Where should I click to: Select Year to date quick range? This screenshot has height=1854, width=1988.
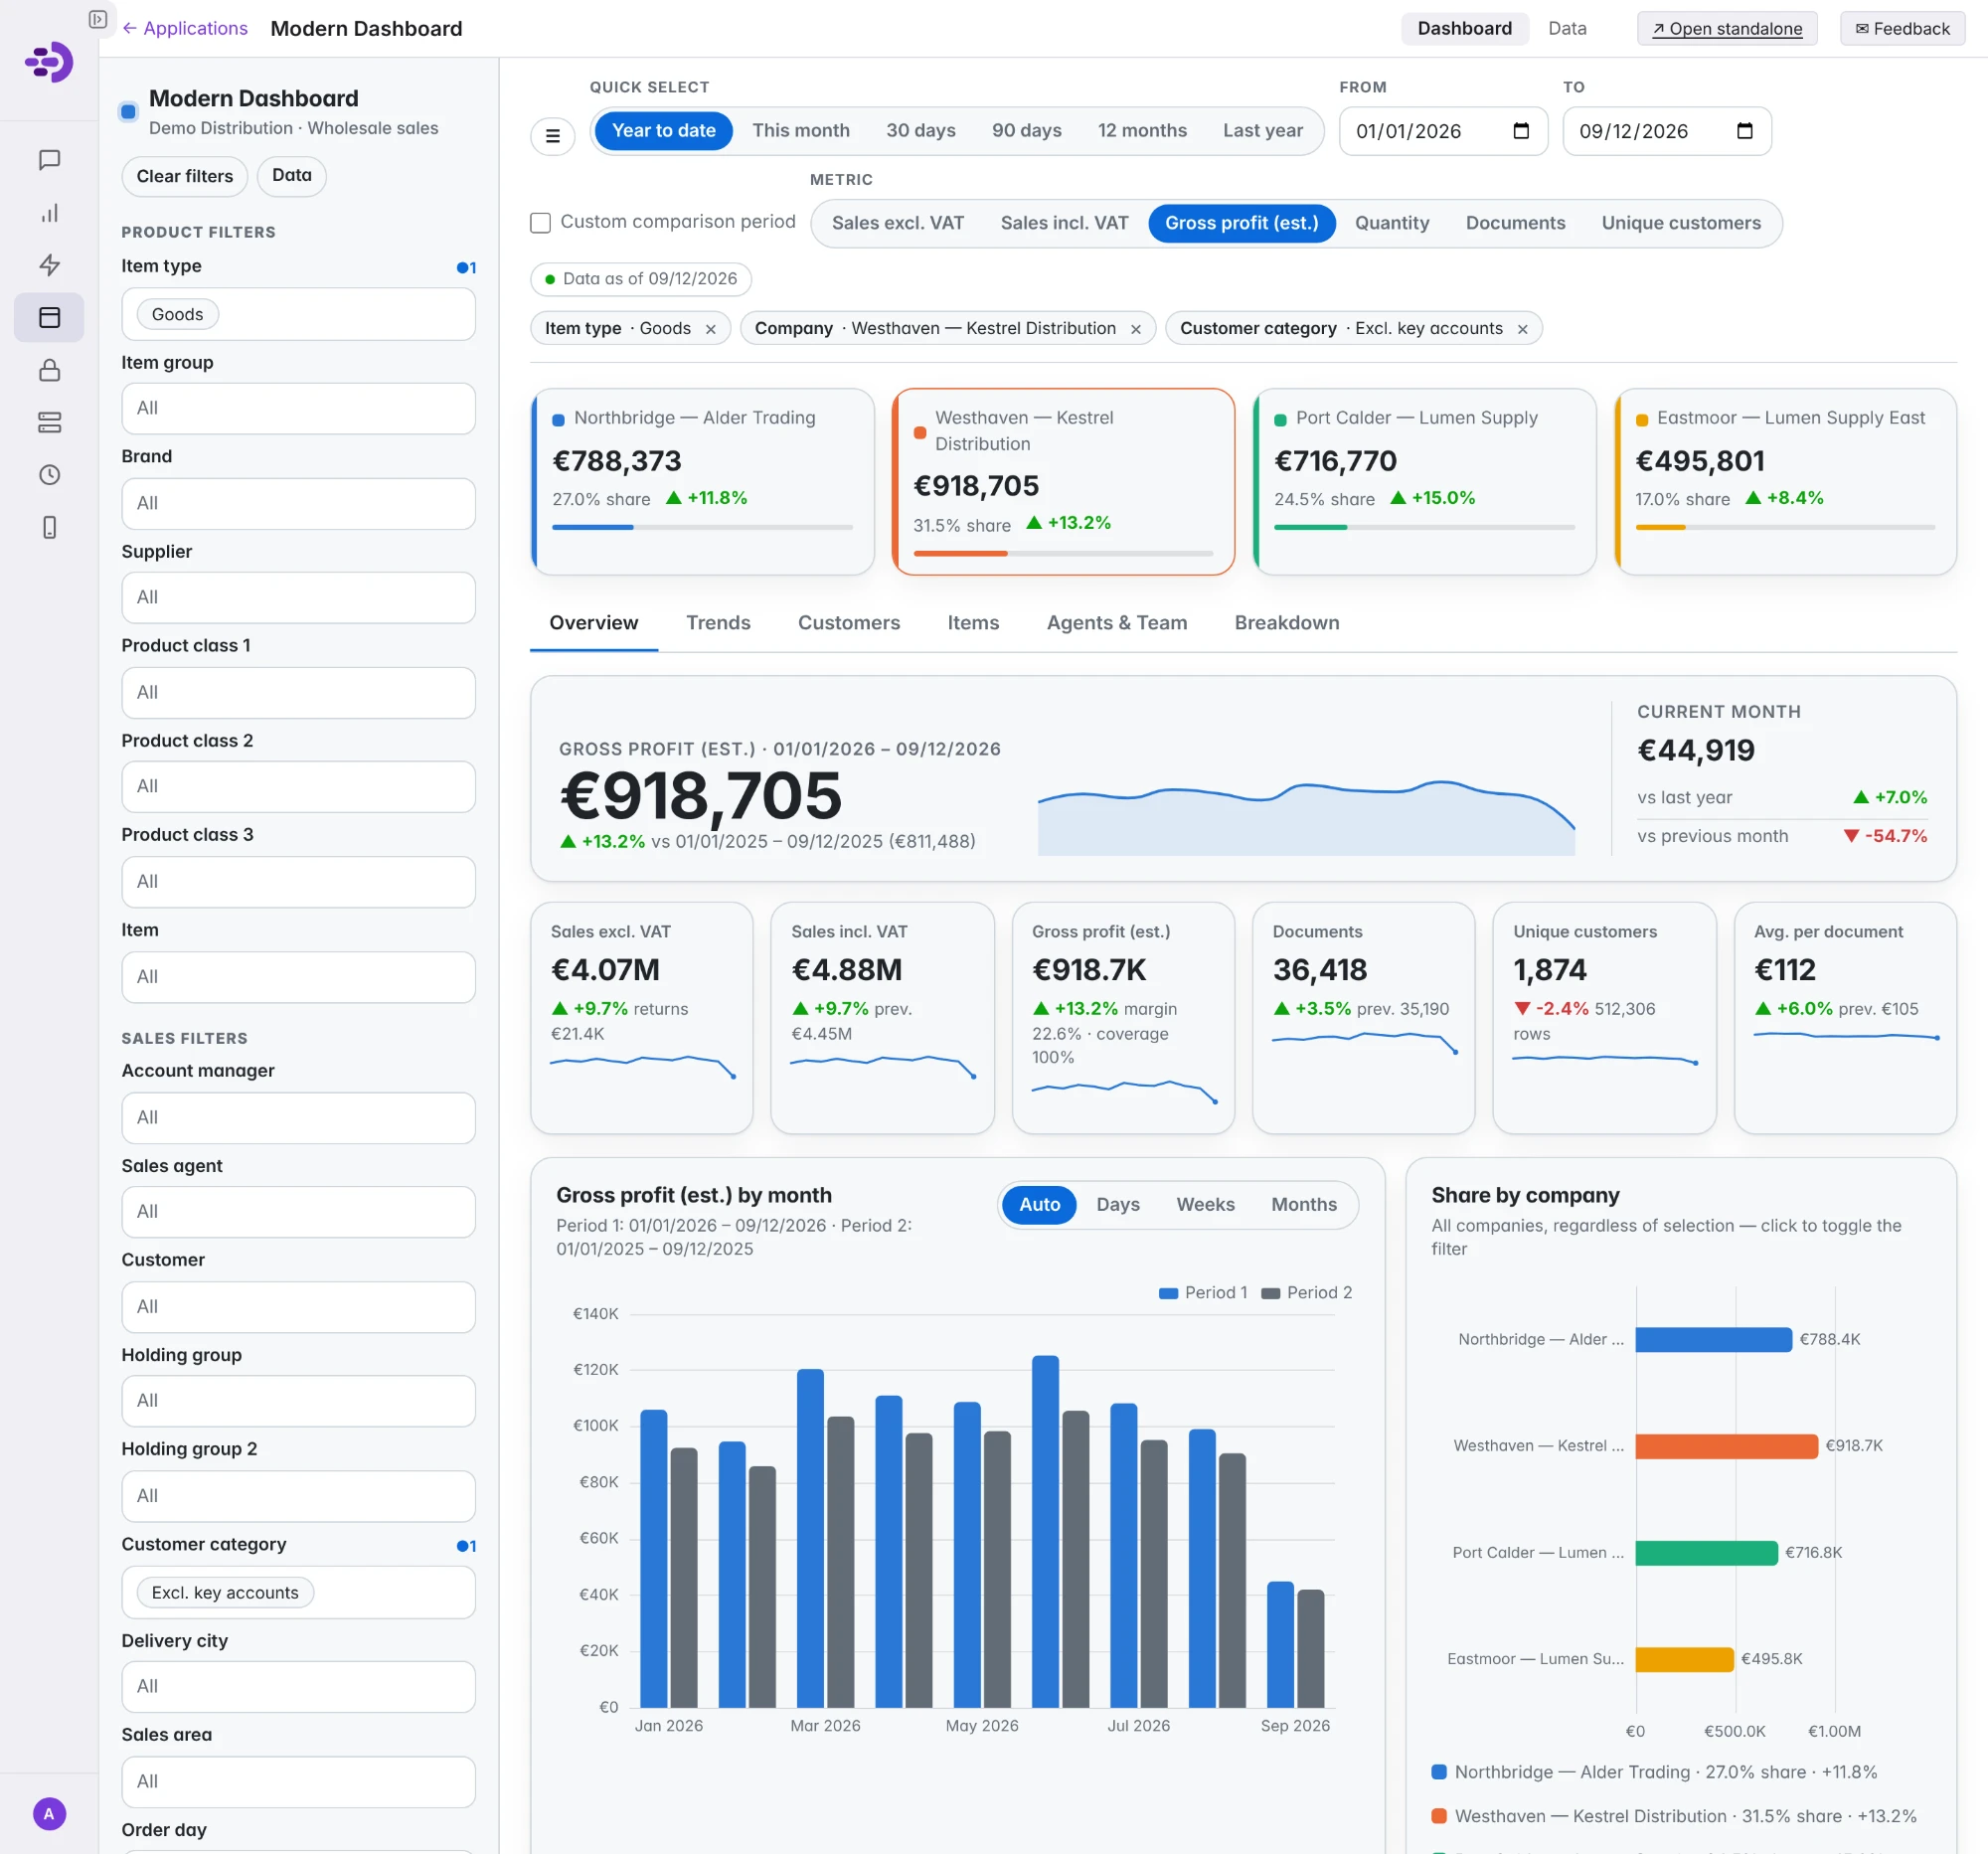pyautogui.click(x=663, y=131)
